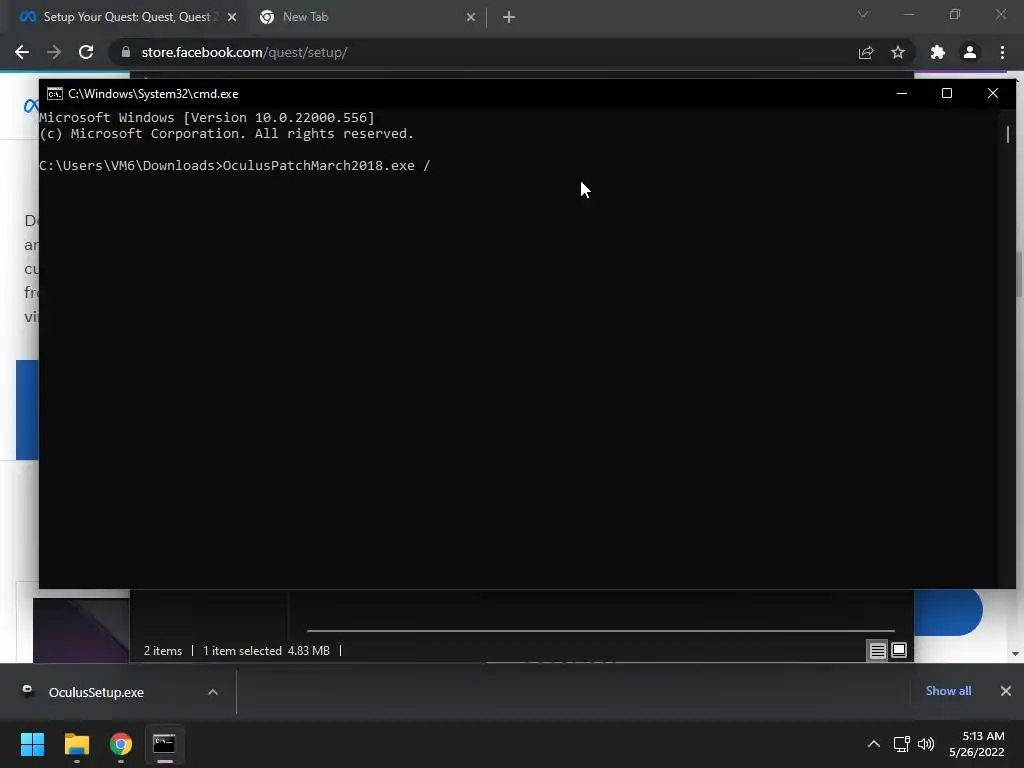Click '1 item selected 4.83 MB' status
This screenshot has width=1024, height=768.
tap(266, 651)
